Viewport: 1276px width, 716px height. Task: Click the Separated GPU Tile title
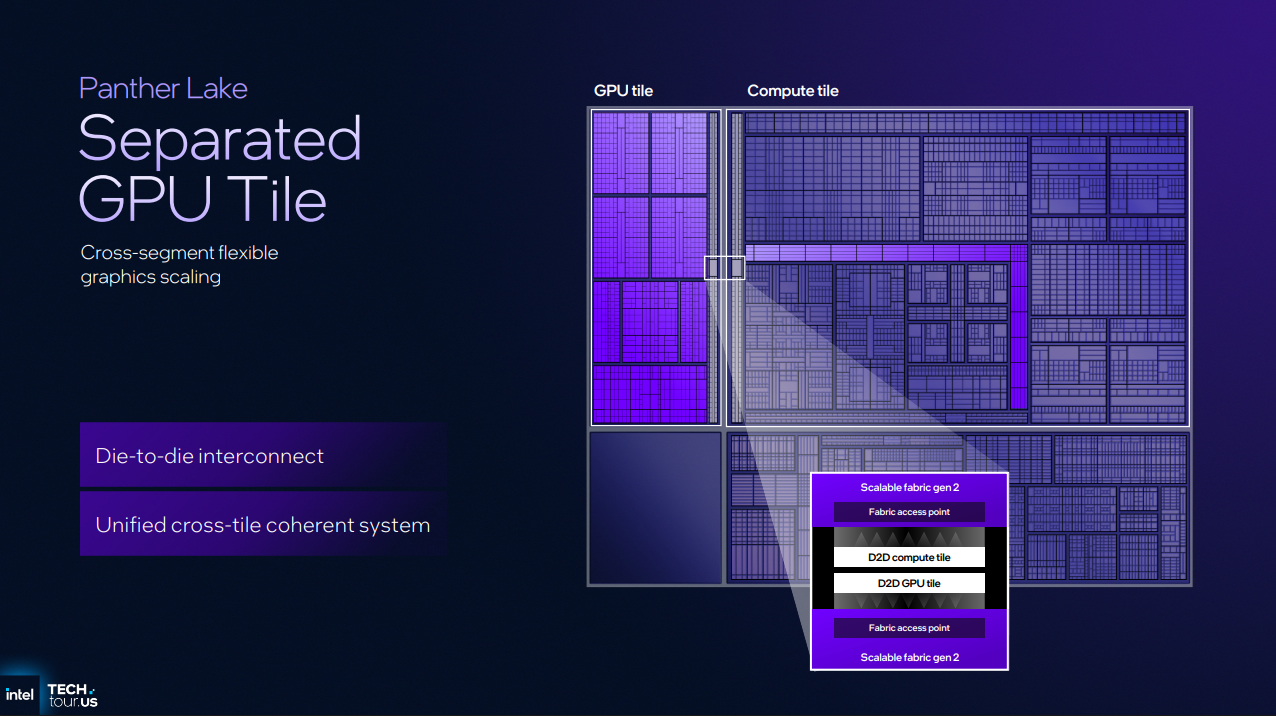[x=219, y=168]
